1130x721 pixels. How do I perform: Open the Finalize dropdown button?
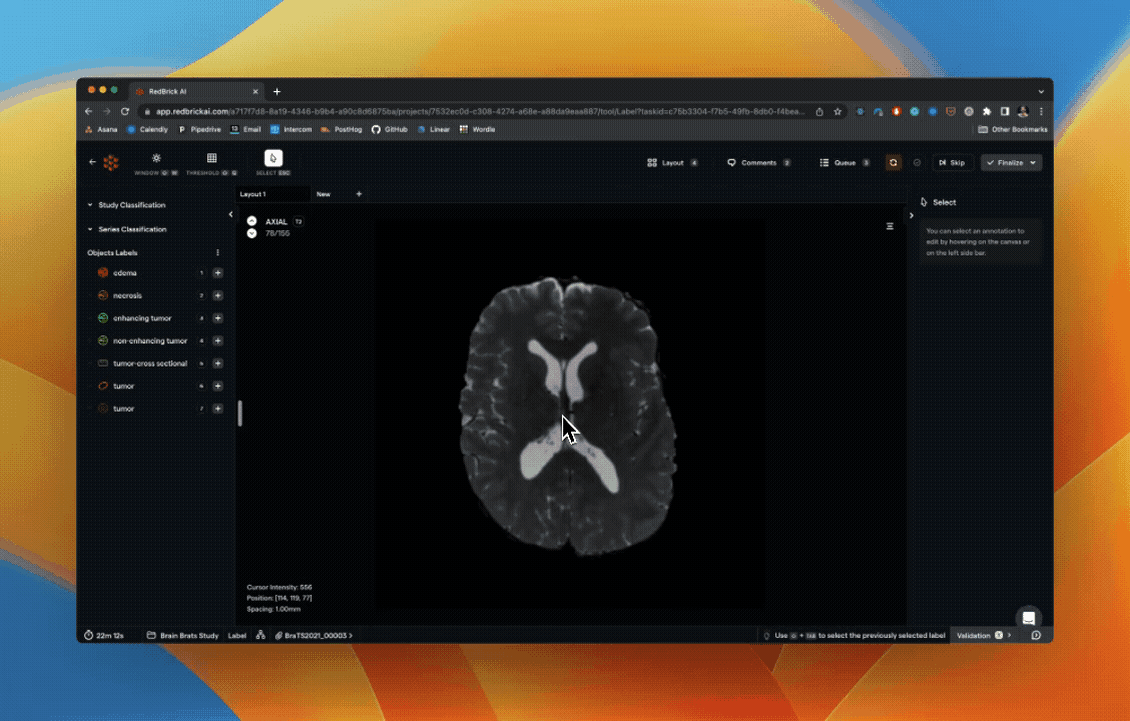[1033, 162]
